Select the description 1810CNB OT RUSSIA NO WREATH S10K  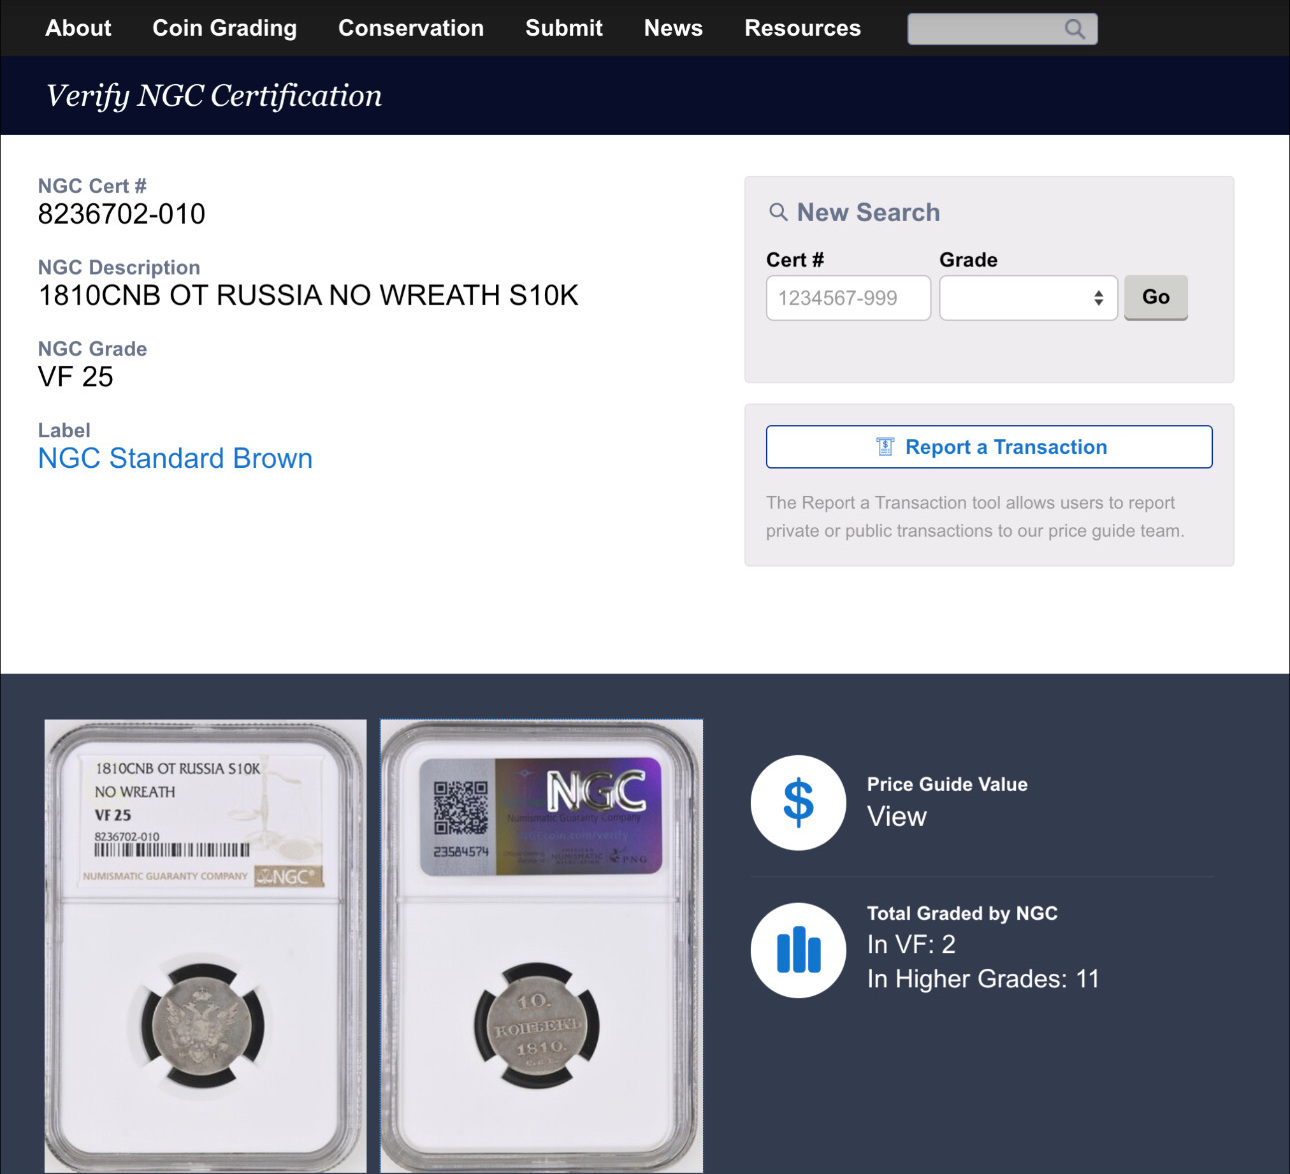tap(308, 296)
